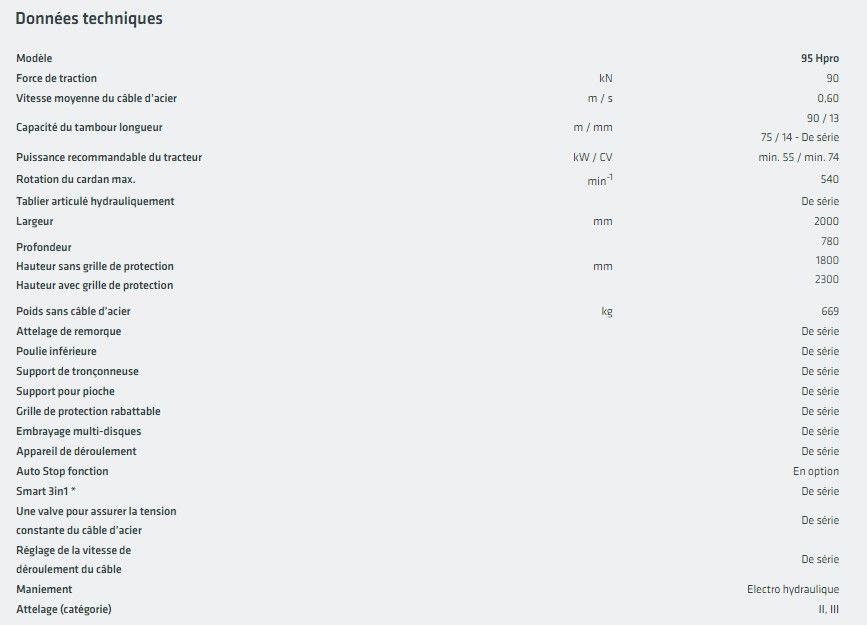Click the 'Largeur' row label
Viewport: 867px width, 625px height.
(x=35, y=221)
